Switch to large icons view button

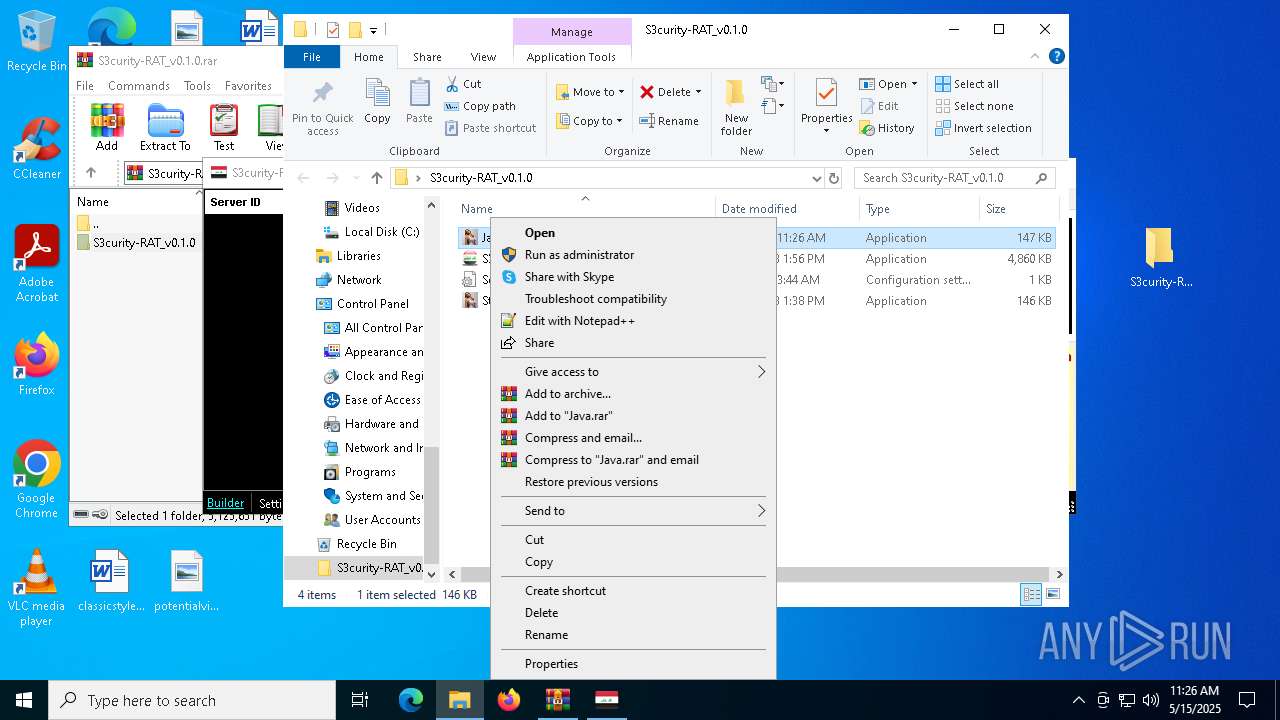[1053, 594]
